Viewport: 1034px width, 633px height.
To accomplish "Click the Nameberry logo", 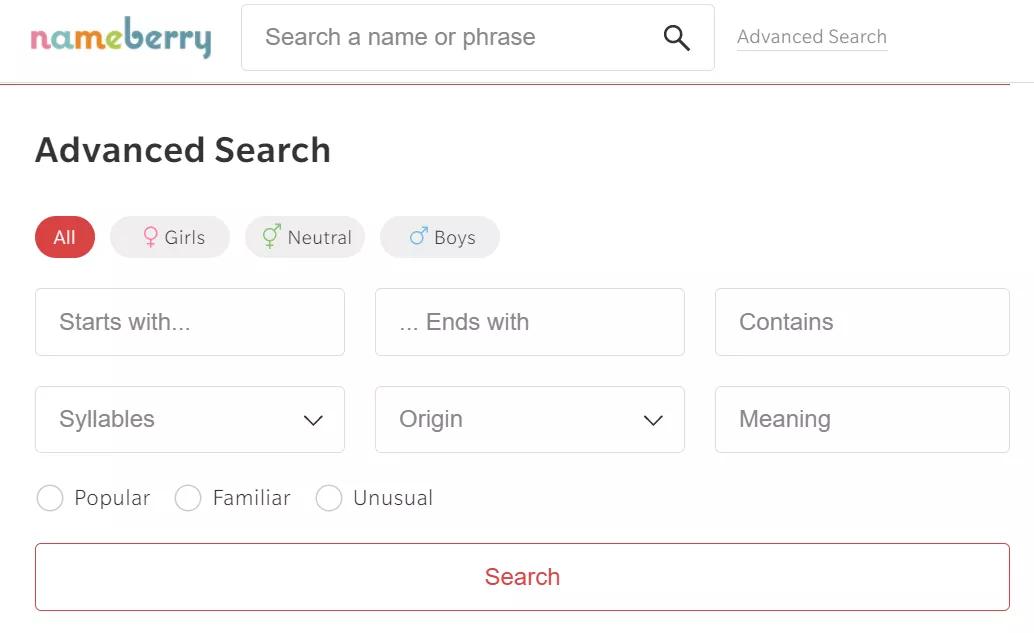I will [x=120, y=38].
